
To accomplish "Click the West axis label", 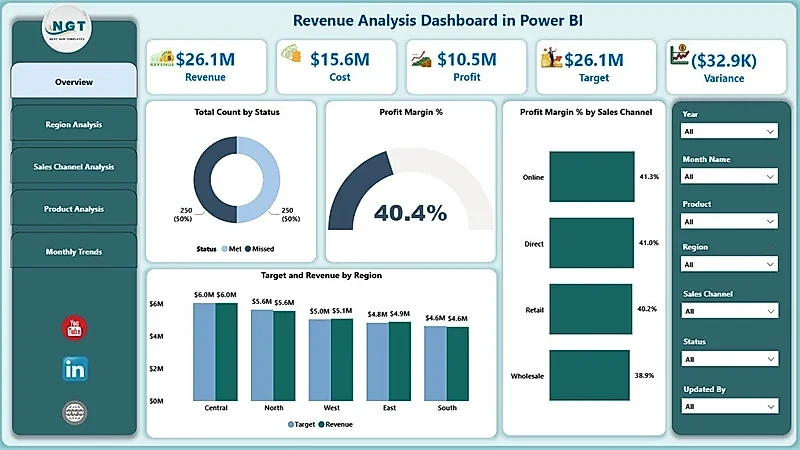I will [x=332, y=408].
